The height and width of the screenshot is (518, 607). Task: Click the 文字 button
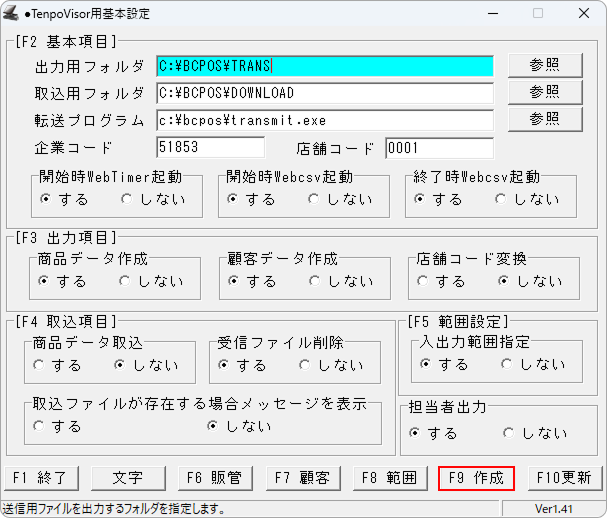[128, 477]
